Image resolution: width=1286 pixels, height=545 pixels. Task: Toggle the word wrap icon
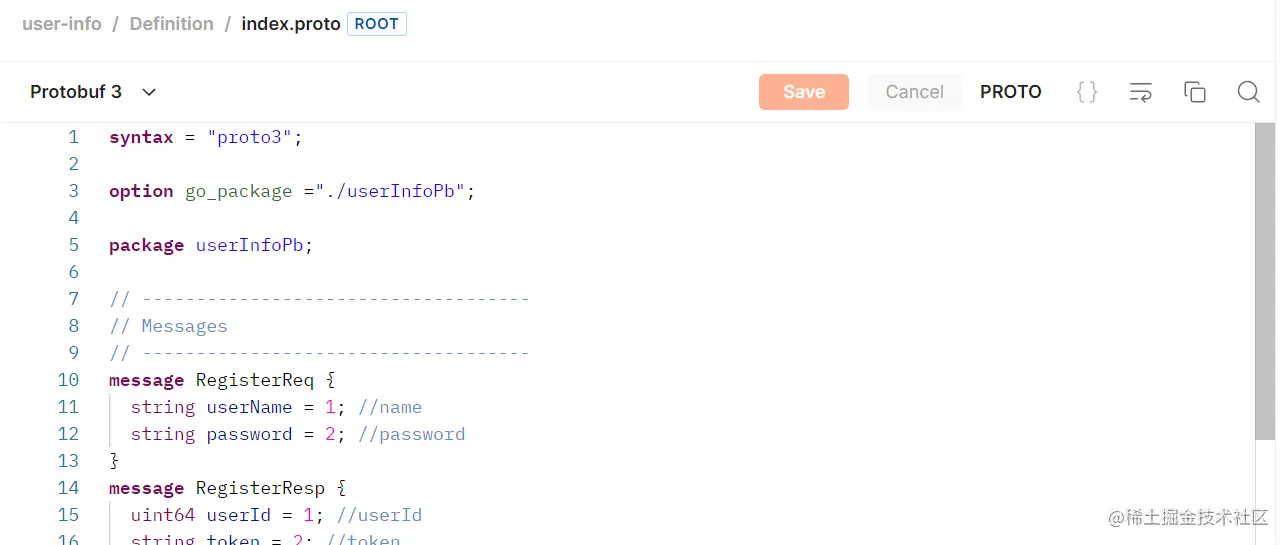tap(1141, 92)
